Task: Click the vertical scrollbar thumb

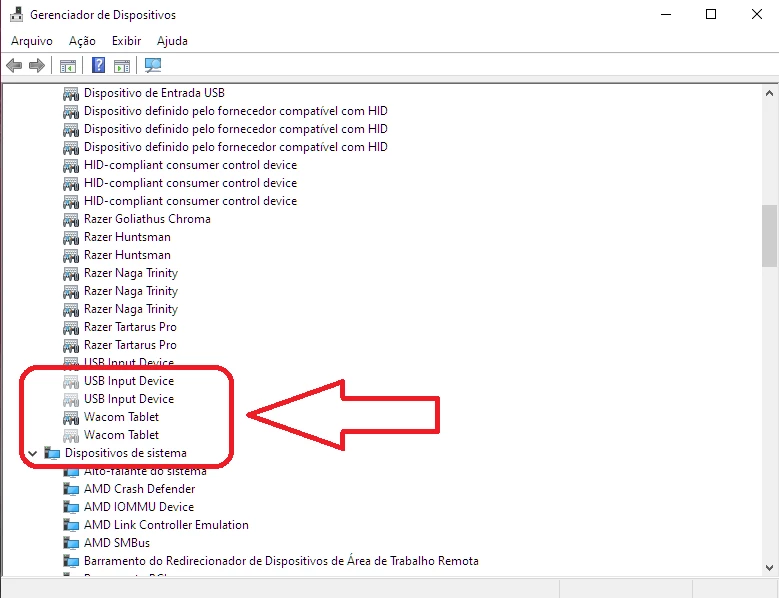Action: point(769,236)
